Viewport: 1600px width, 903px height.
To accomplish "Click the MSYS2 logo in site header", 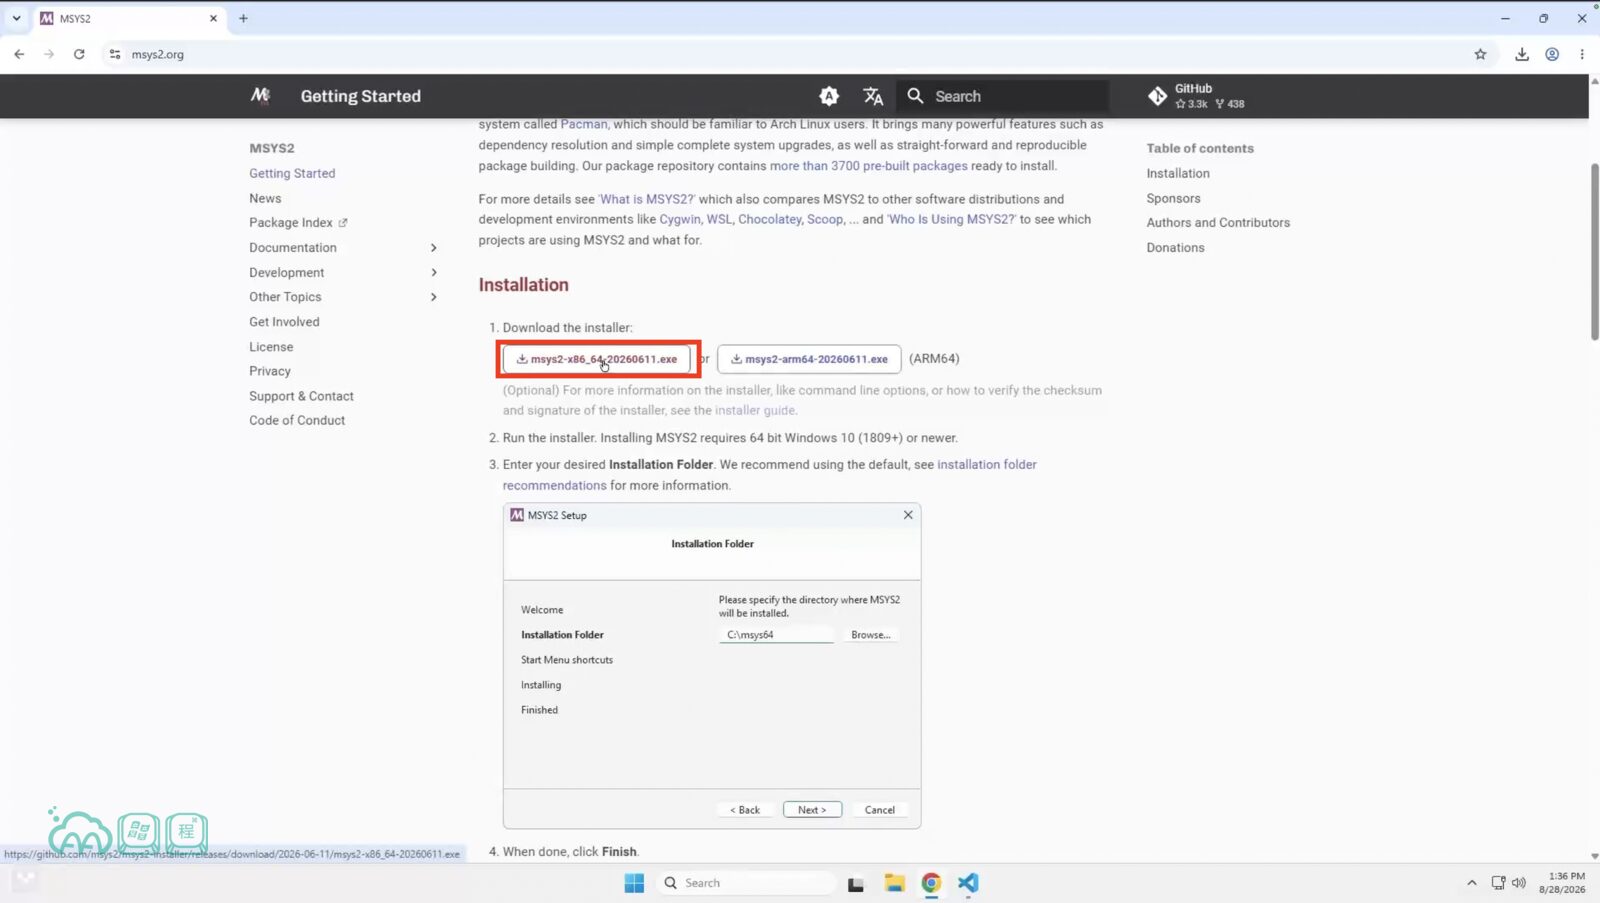I will (260, 96).
